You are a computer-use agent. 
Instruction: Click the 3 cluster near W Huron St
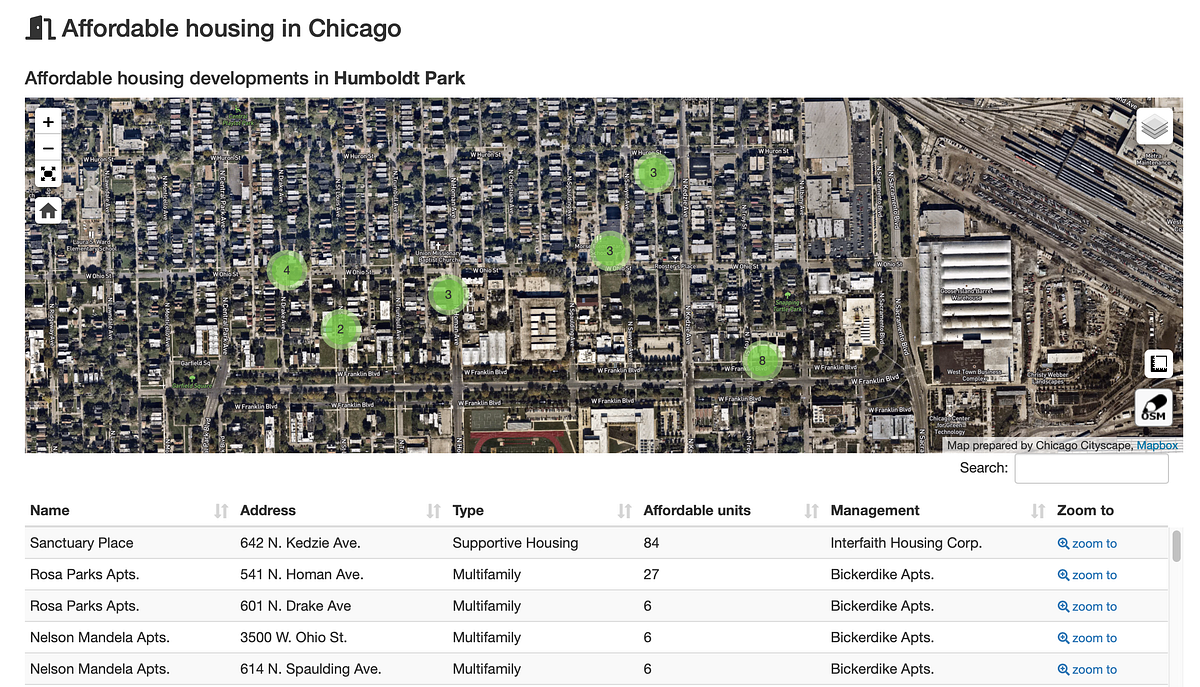pyautogui.click(x=653, y=172)
